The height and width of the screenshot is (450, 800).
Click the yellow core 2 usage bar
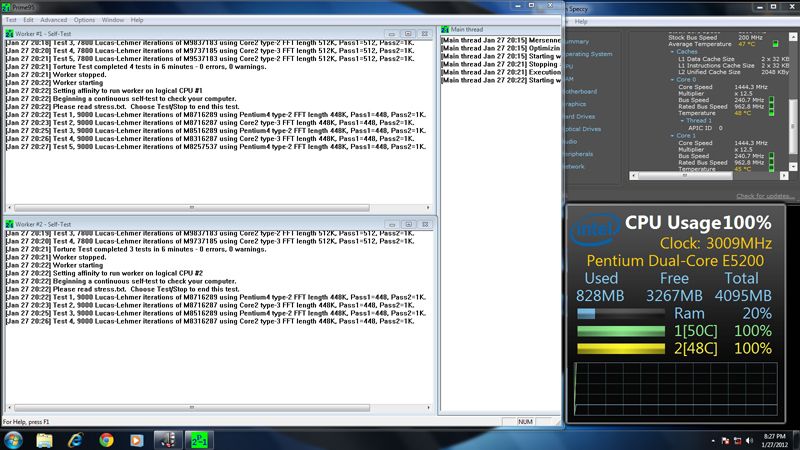click(x=621, y=348)
